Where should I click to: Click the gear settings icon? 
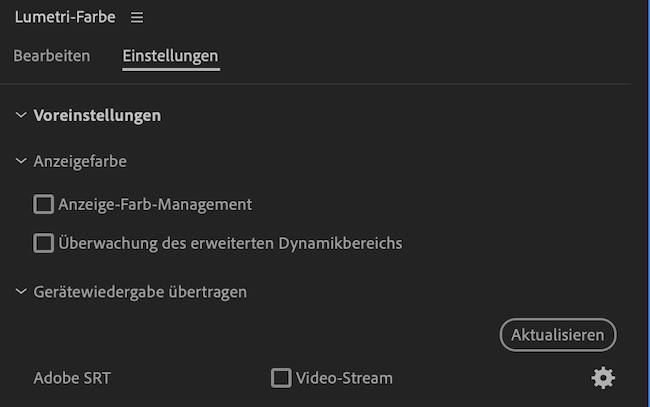[x=603, y=378]
